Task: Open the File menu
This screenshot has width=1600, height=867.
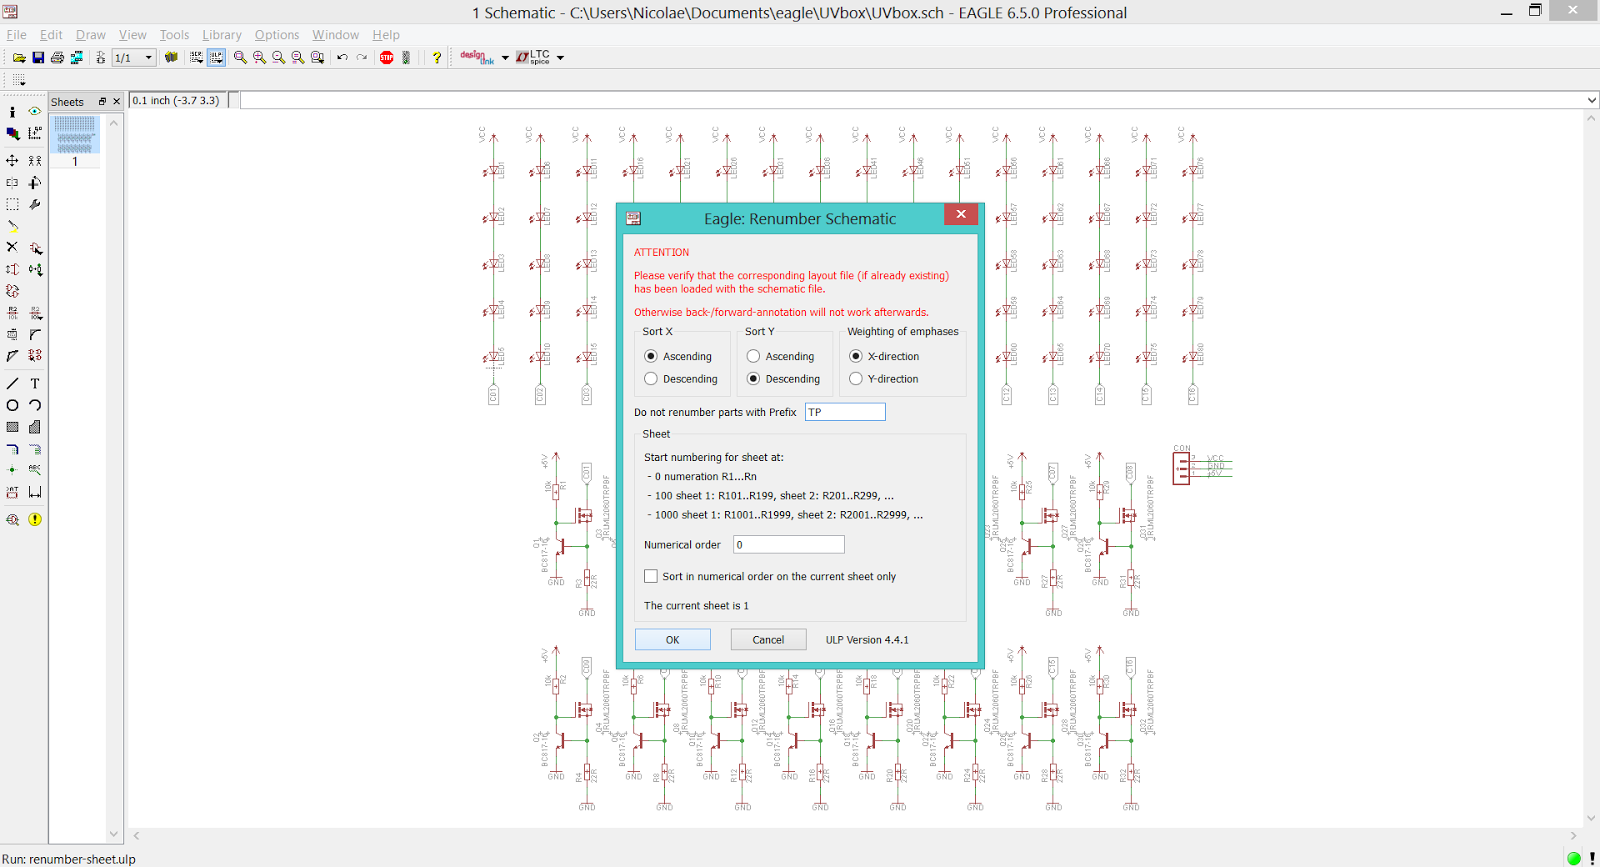Action: (17, 35)
